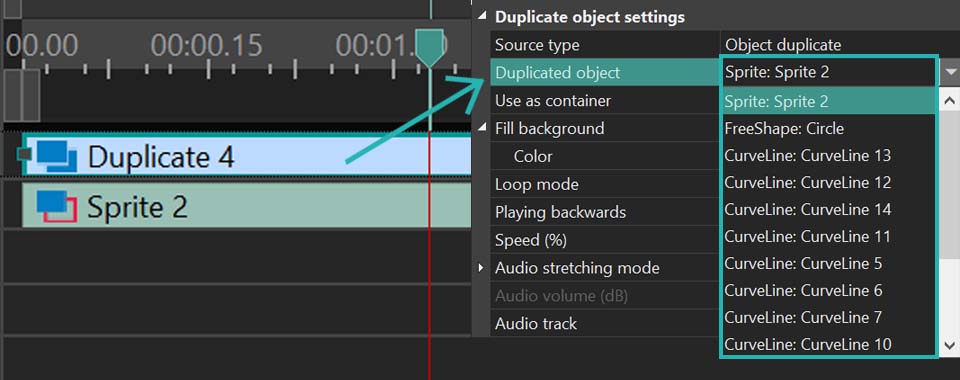Click the Sprite 2 layer icon
The height and width of the screenshot is (380, 960).
pyautogui.click(x=56, y=206)
